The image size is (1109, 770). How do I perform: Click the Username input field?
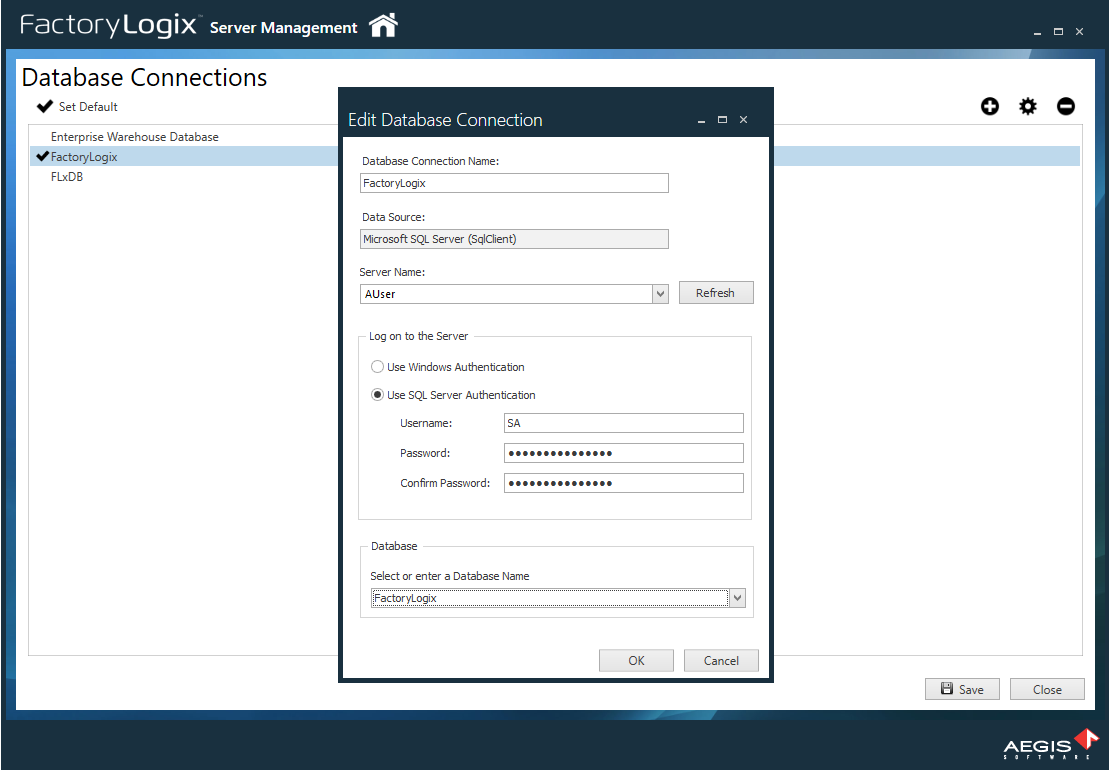(623, 423)
